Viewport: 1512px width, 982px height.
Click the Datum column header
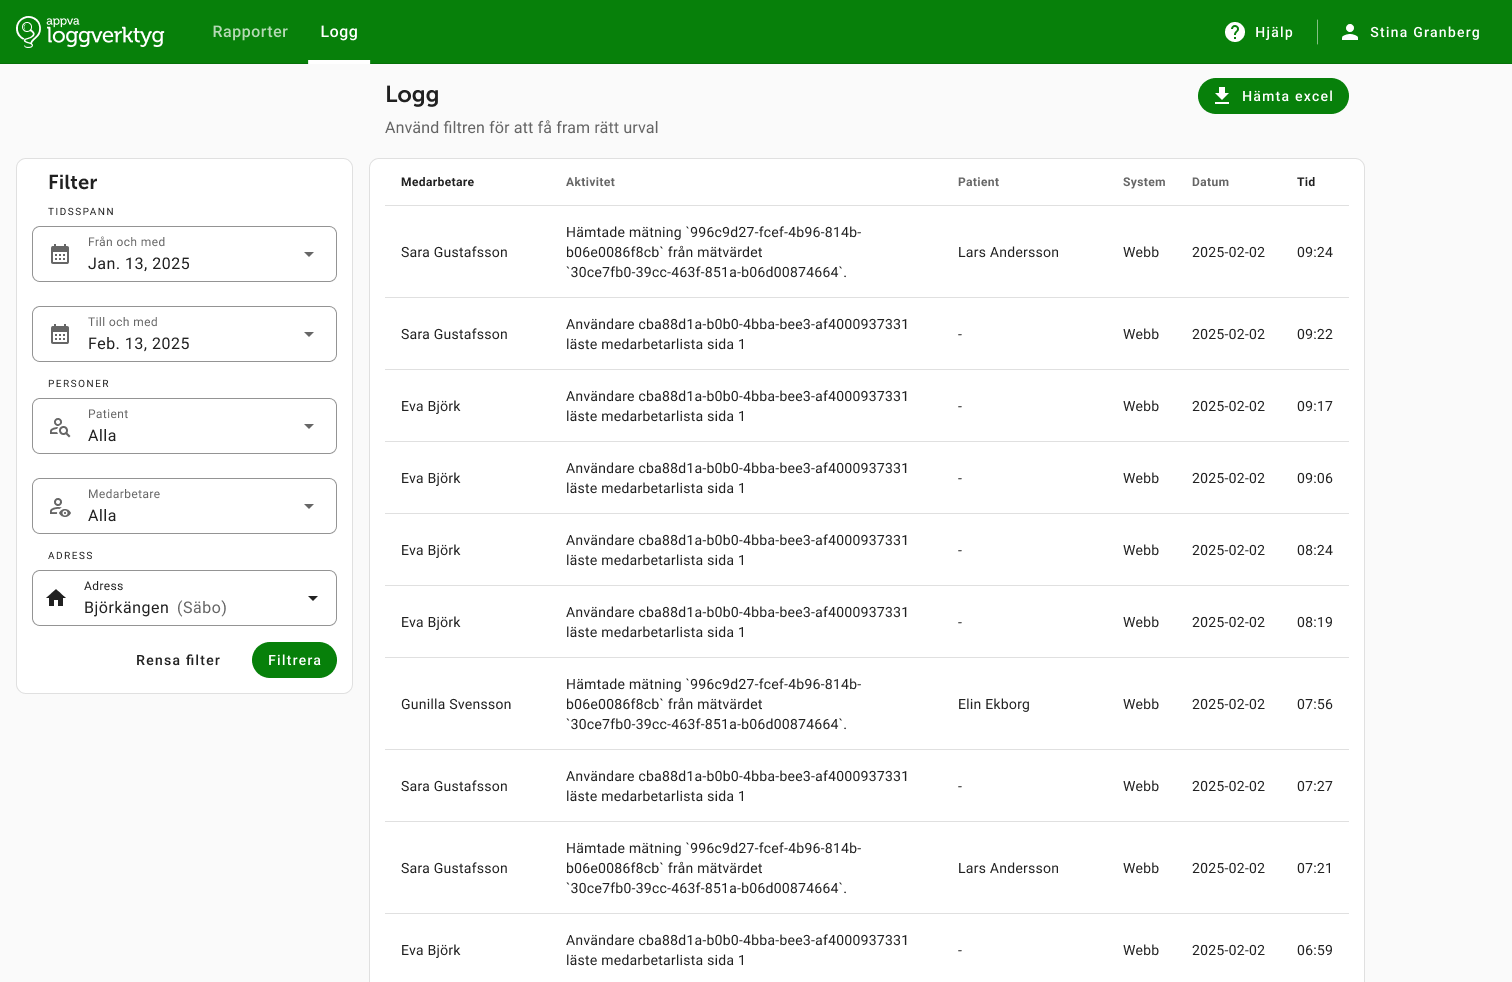pyautogui.click(x=1210, y=182)
